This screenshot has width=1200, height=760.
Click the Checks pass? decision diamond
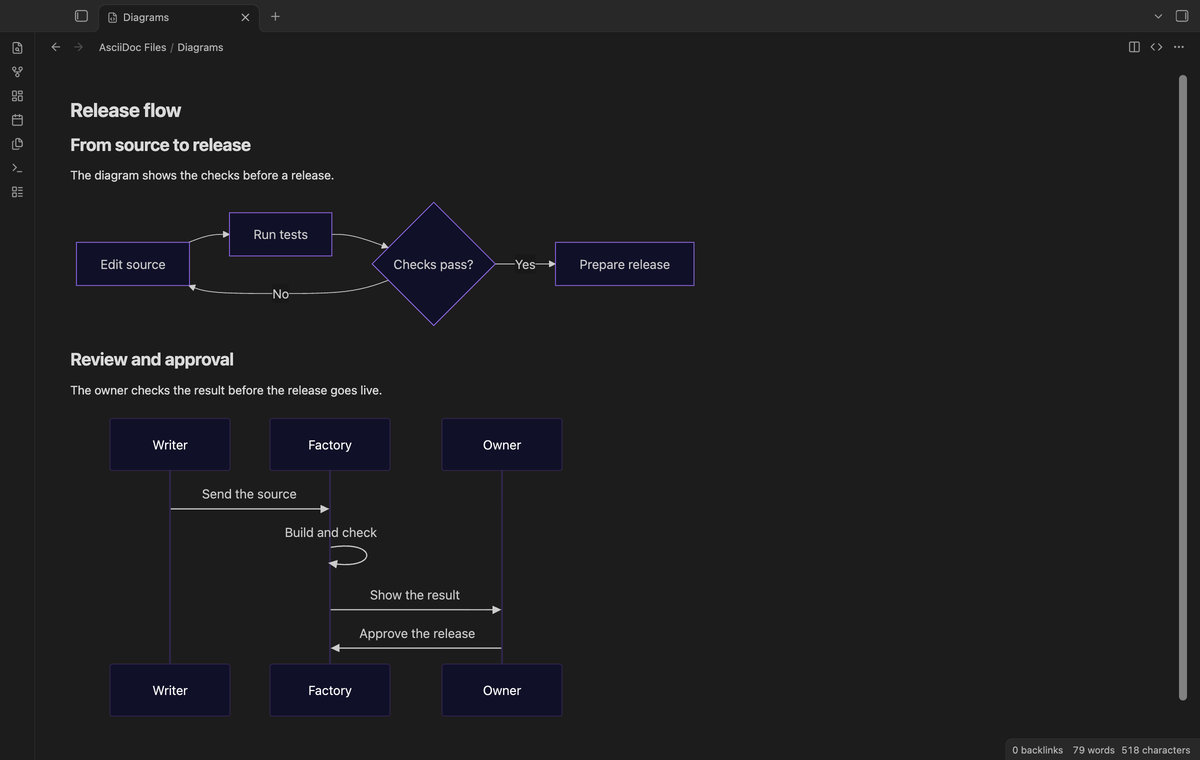click(x=433, y=264)
